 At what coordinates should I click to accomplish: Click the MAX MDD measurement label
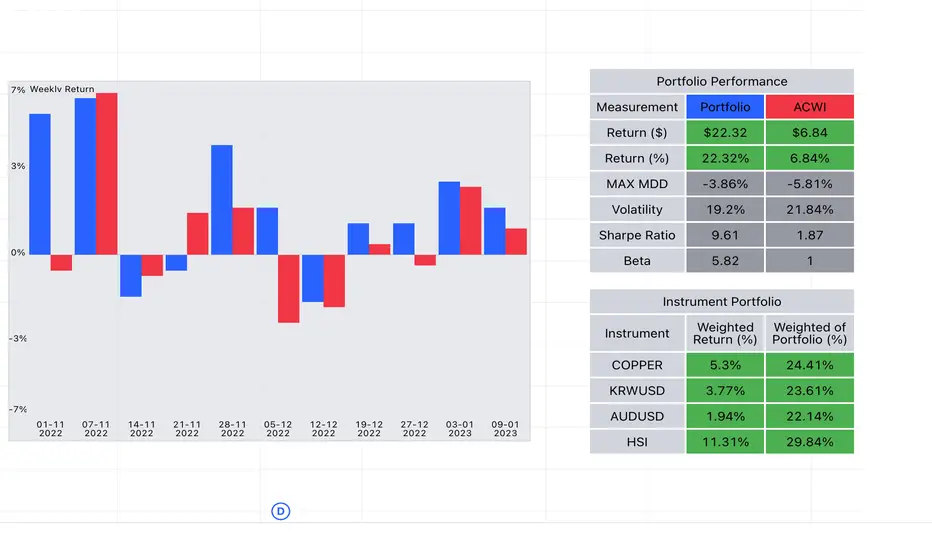(637, 184)
